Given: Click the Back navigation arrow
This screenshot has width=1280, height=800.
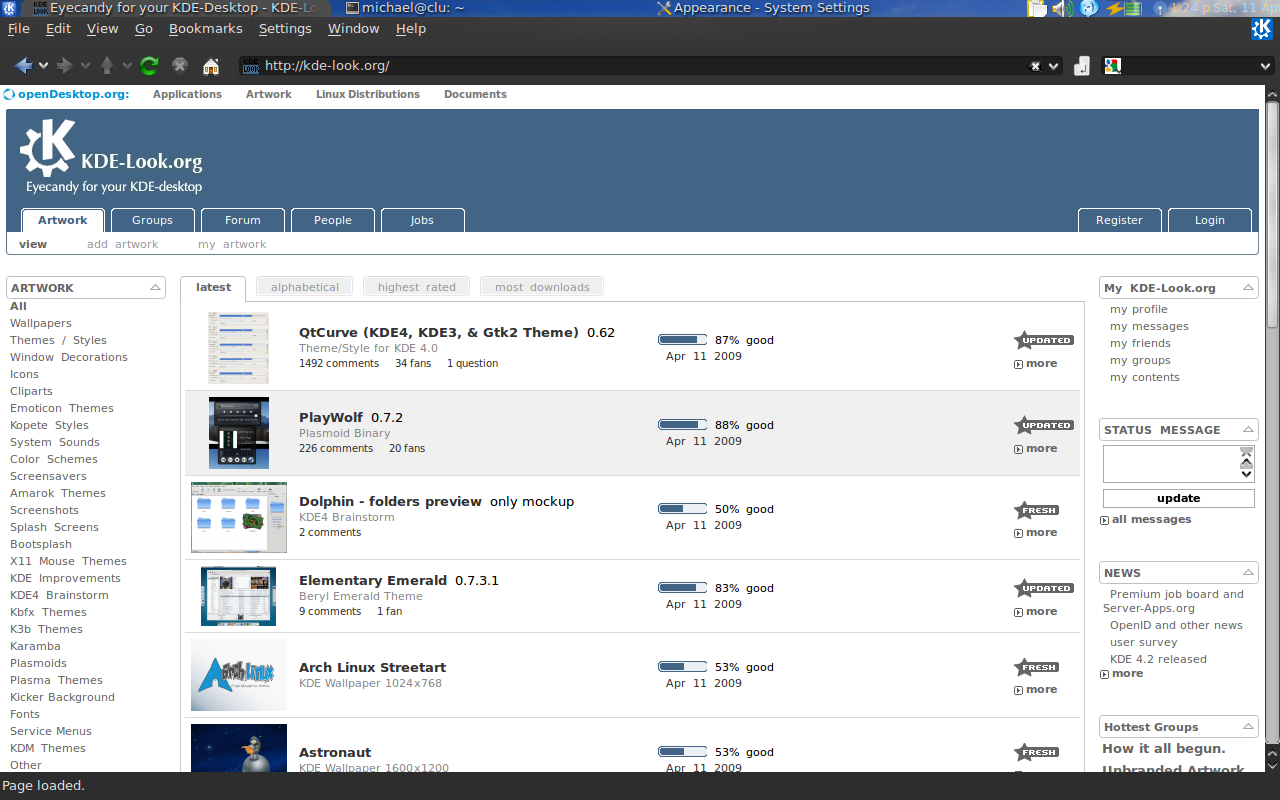Looking at the screenshot, I should [23, 66].
